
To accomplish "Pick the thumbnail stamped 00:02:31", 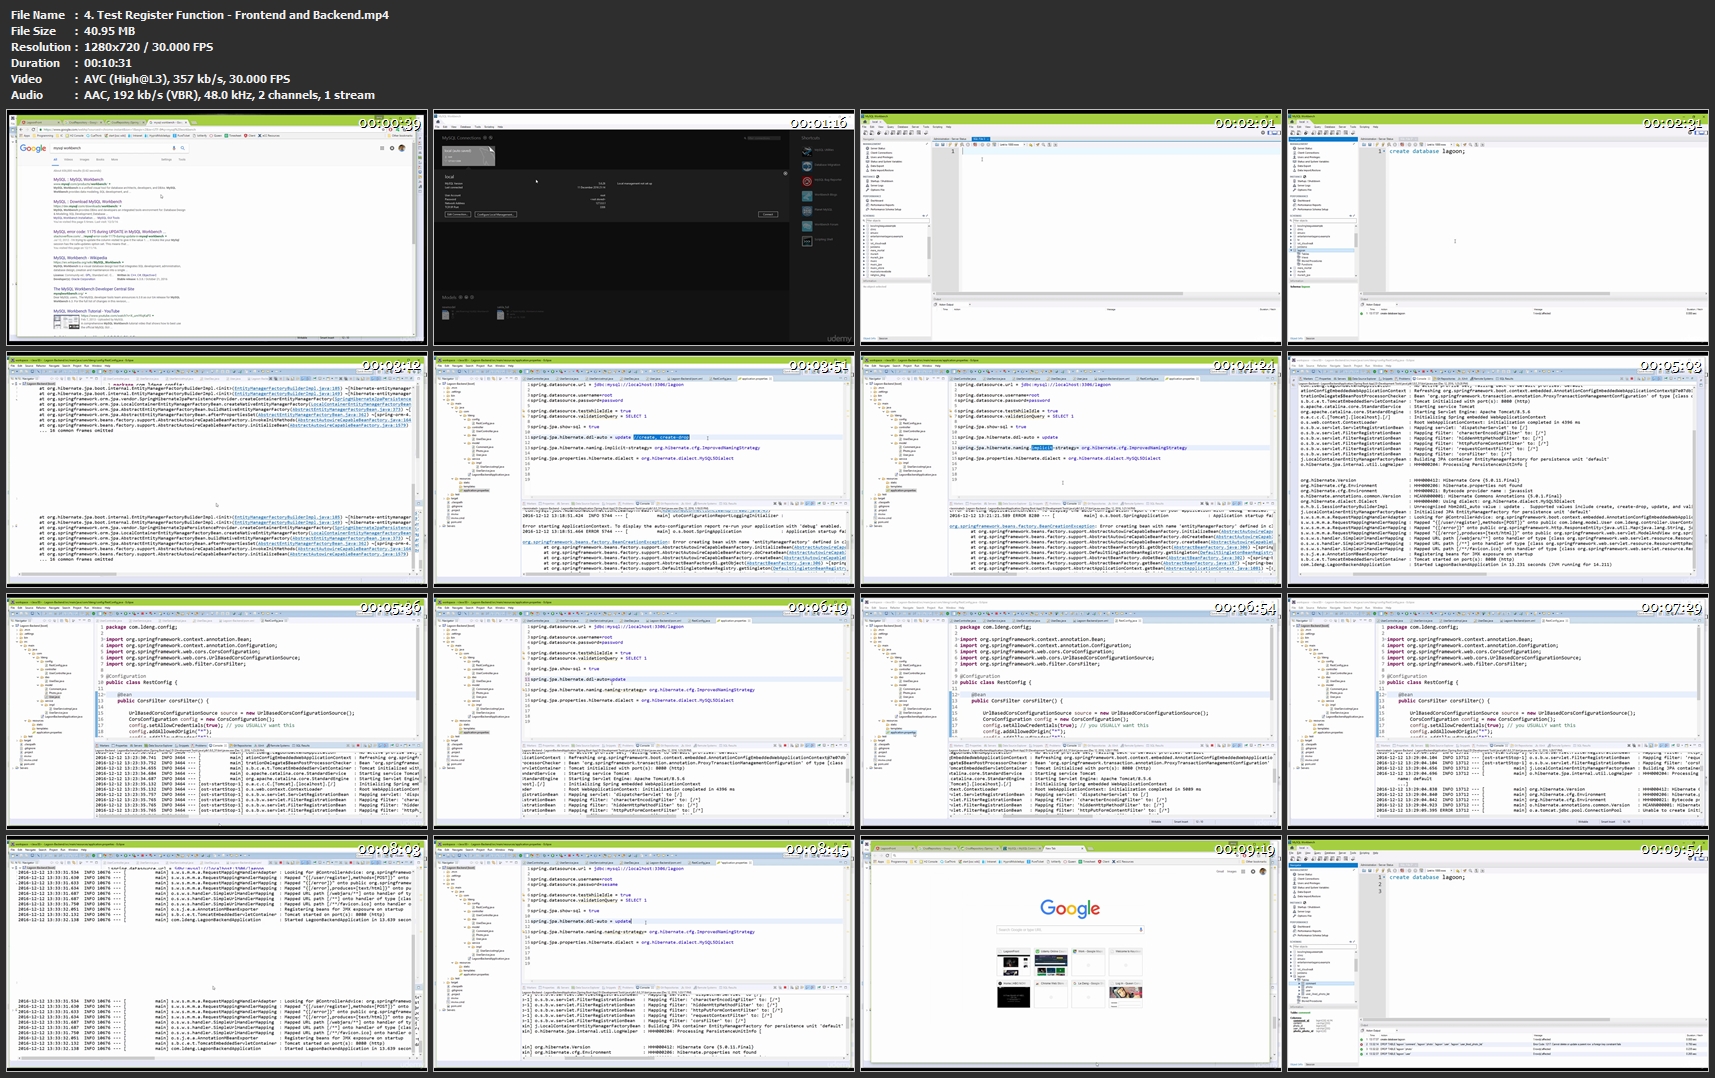I will [x=1497, y=228].
